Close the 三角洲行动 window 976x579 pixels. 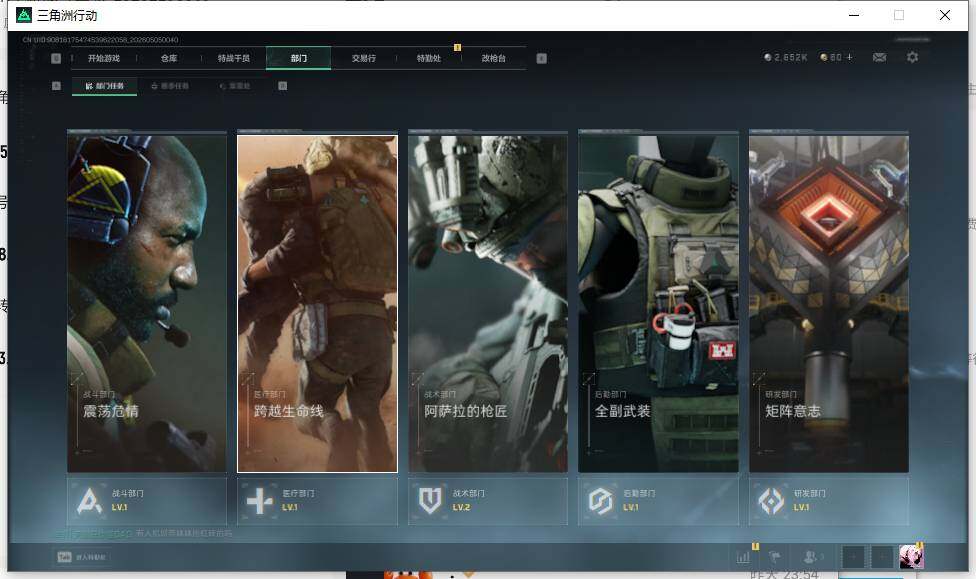click(945, 15)
